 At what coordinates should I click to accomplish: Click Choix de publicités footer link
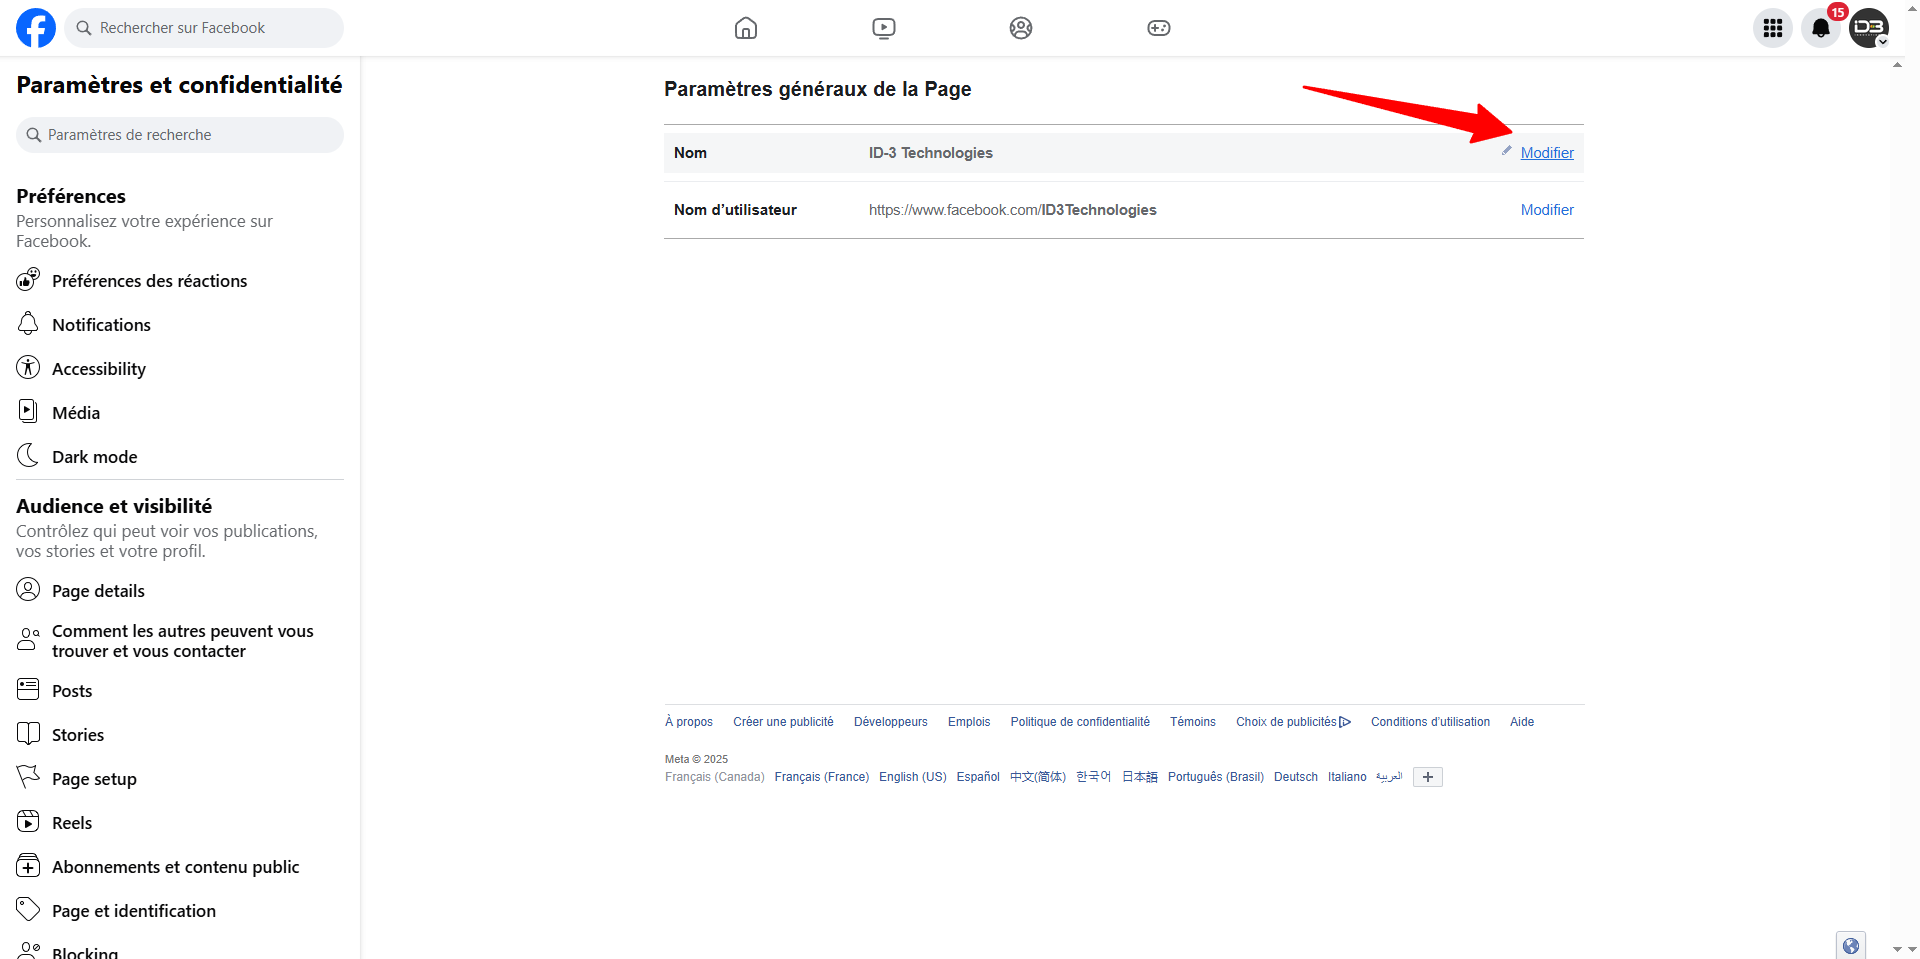[1293, 722]
